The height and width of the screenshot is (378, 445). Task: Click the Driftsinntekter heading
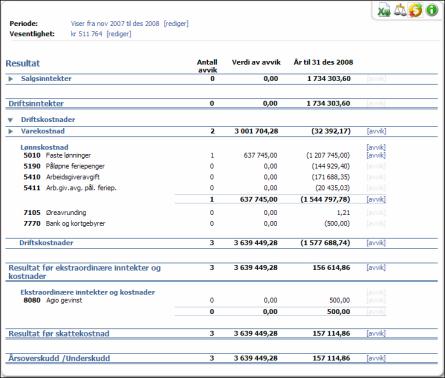coord(36,103)
